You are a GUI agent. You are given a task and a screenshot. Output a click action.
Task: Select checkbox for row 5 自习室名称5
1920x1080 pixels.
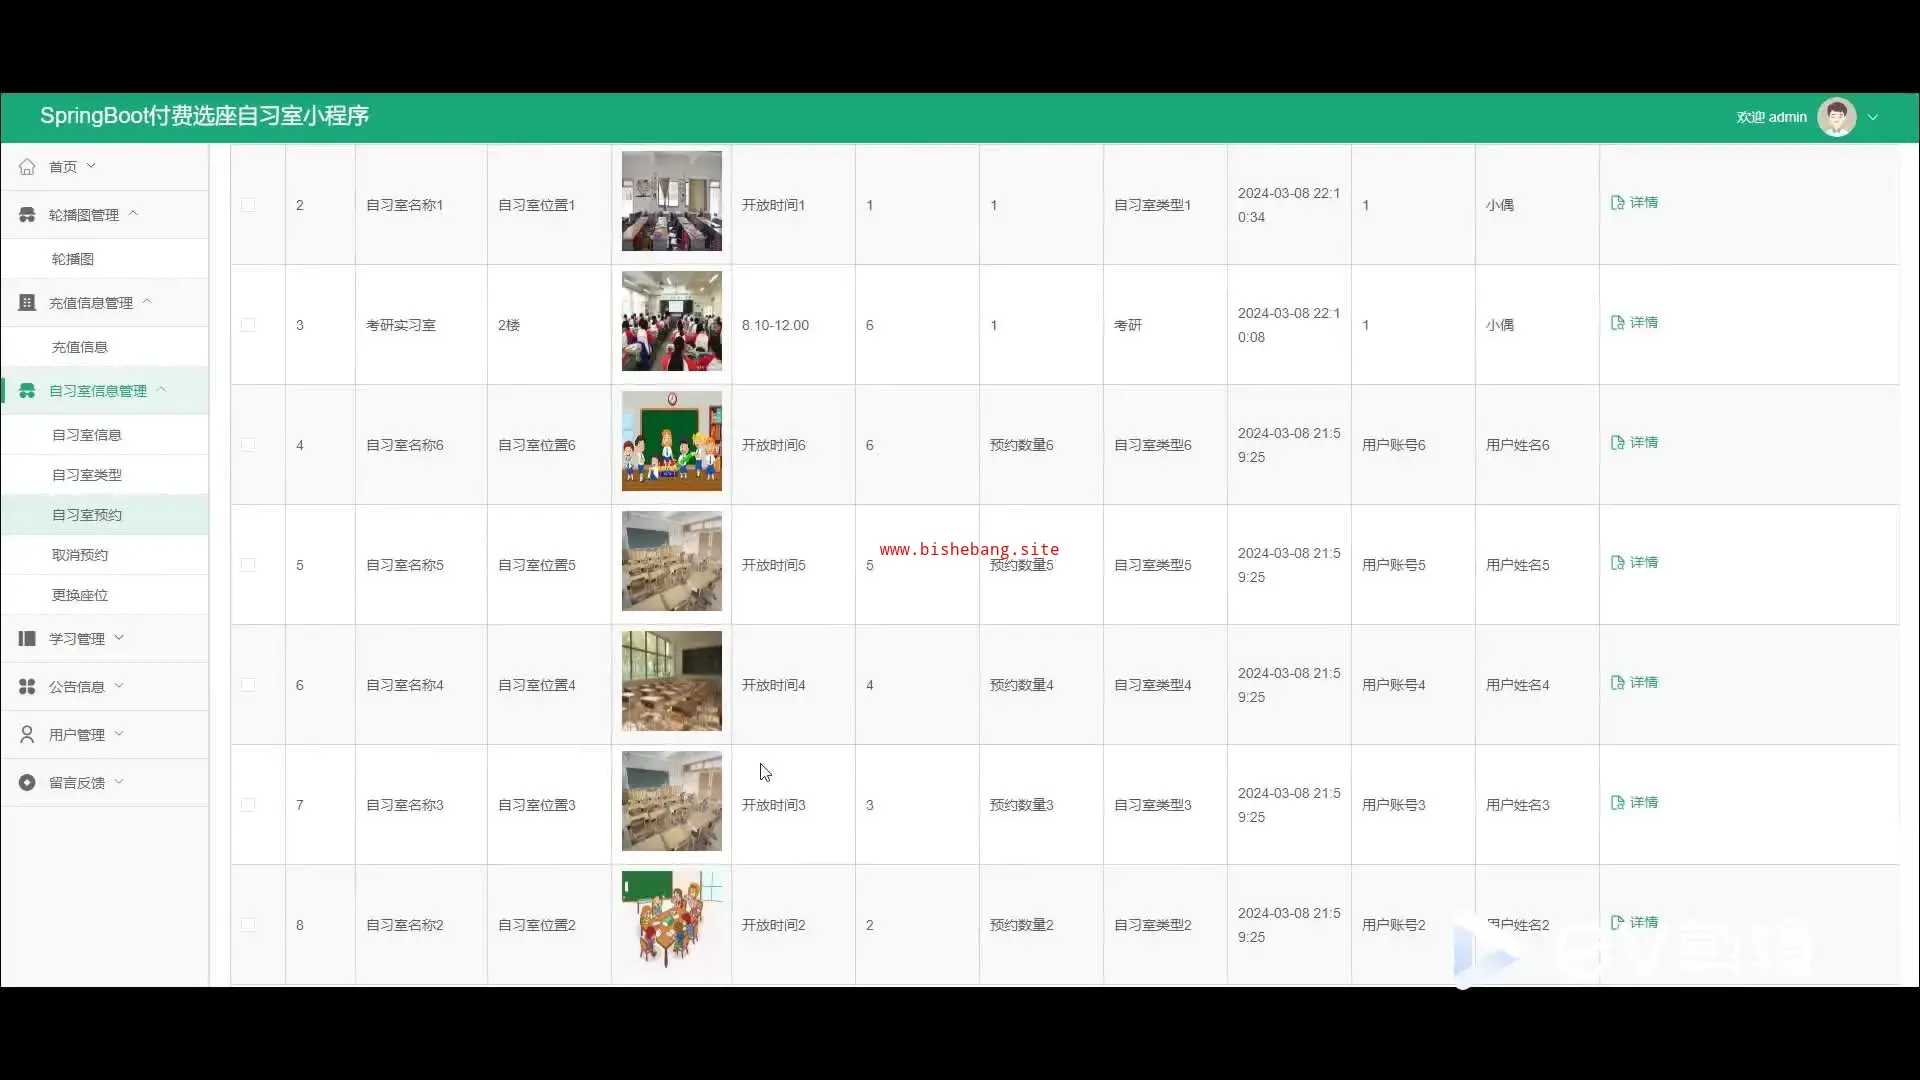(248, 565)
